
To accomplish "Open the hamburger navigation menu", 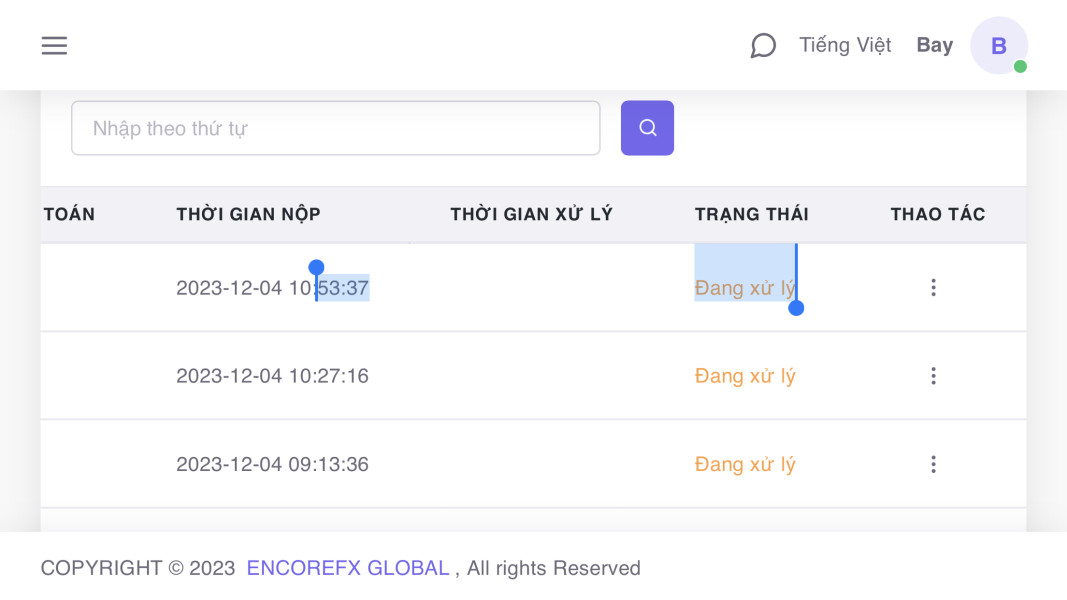I will 54,46.
